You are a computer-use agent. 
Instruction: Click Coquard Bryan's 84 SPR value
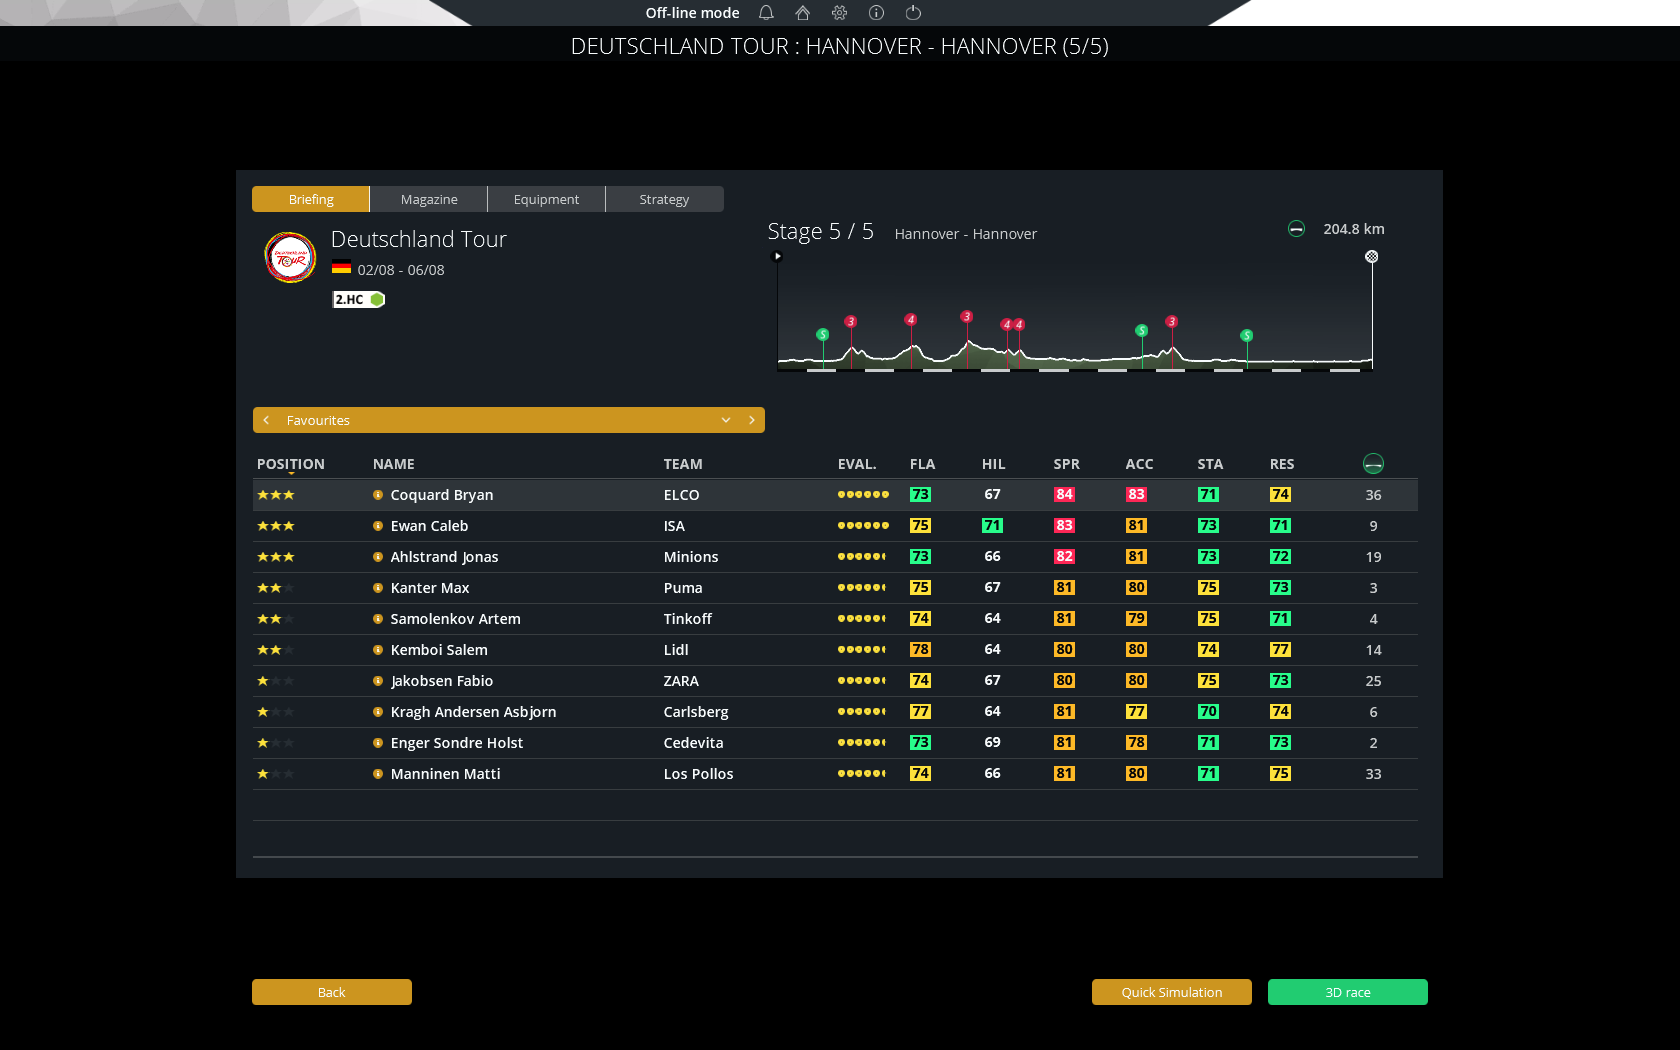tap(1064, 494)
